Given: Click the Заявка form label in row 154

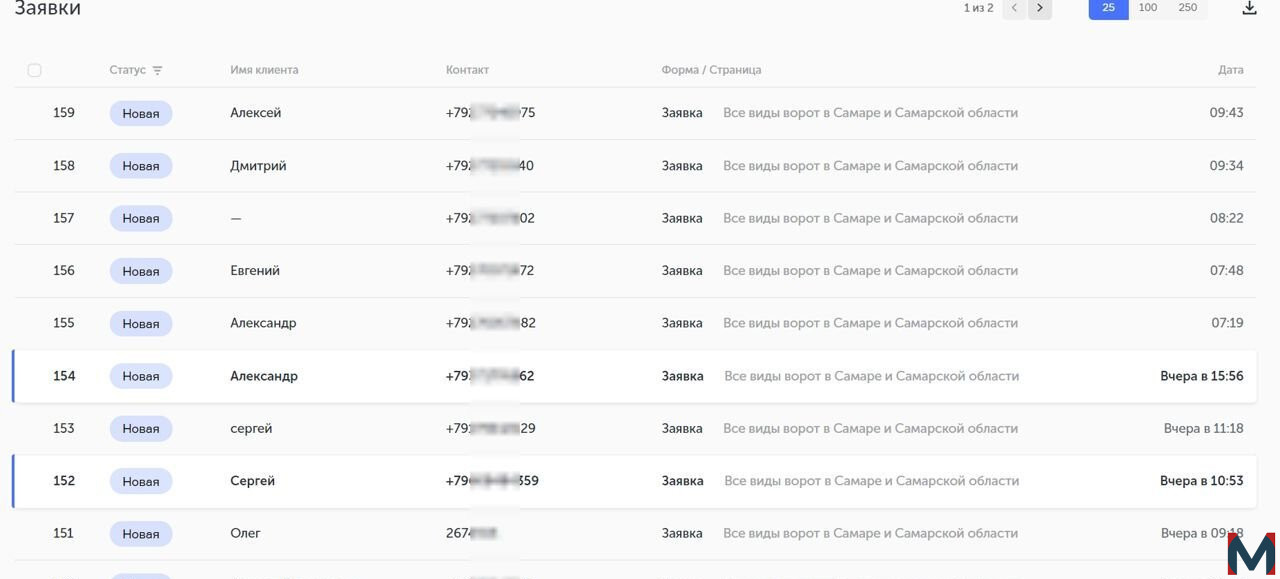Looking at the screenshot, I should (682, 376).
